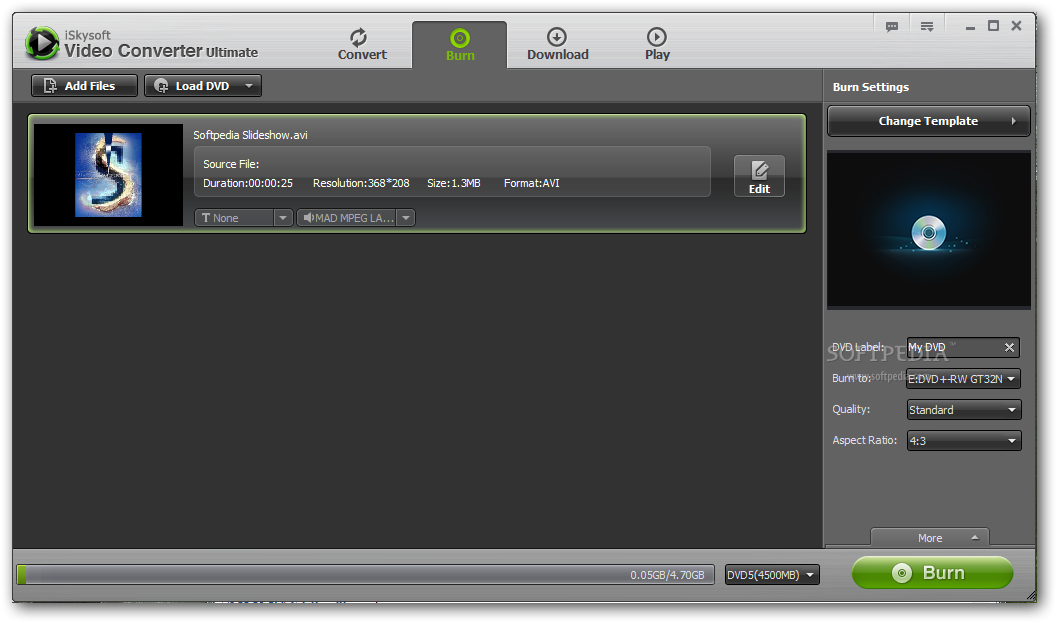The width and height of the screenshot is (1057, 623).
Task: Open the Aspect Ratio 4:3 dropdown
Action: (x=964, y=441)
